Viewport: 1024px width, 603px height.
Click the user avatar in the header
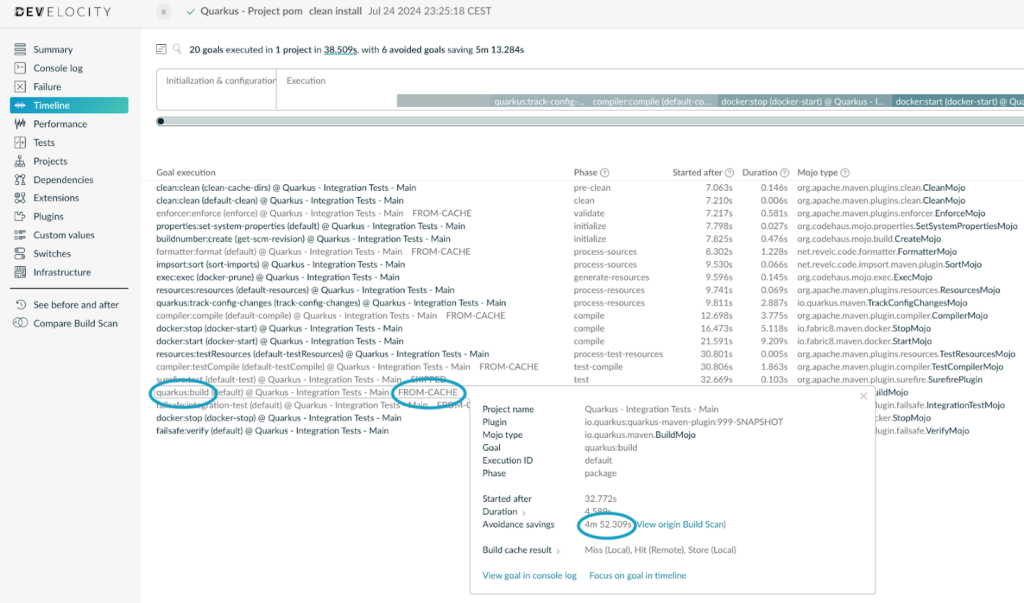click(164, 12)
